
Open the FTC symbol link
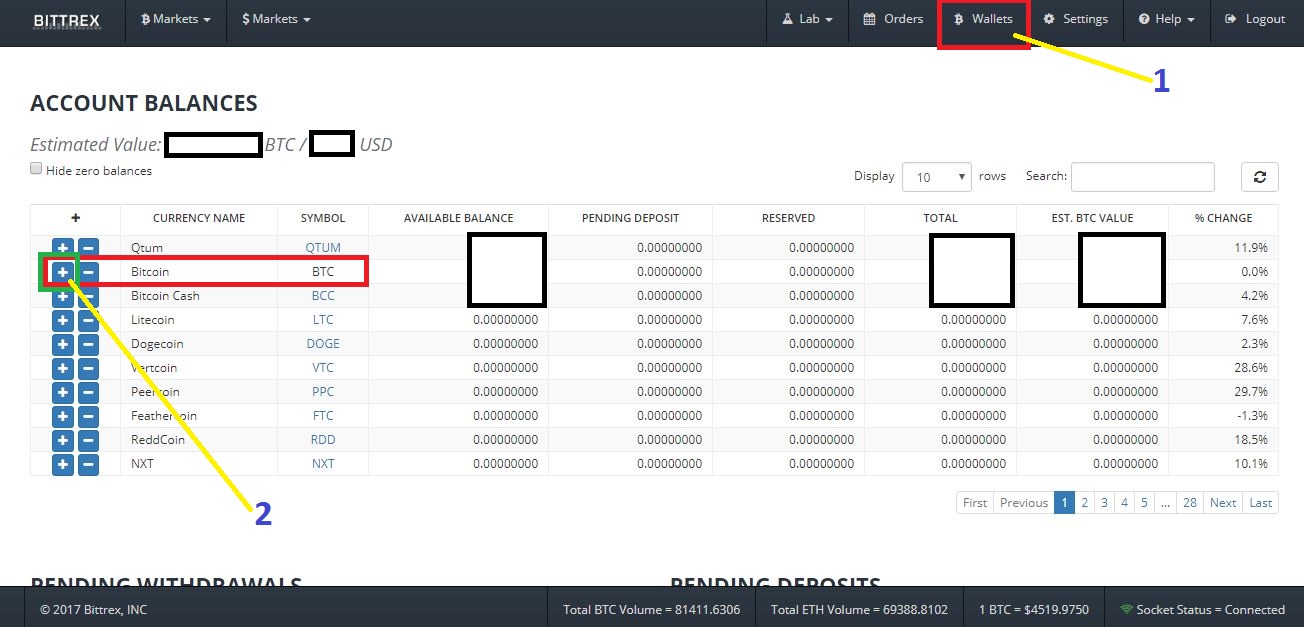pos(323,416)
